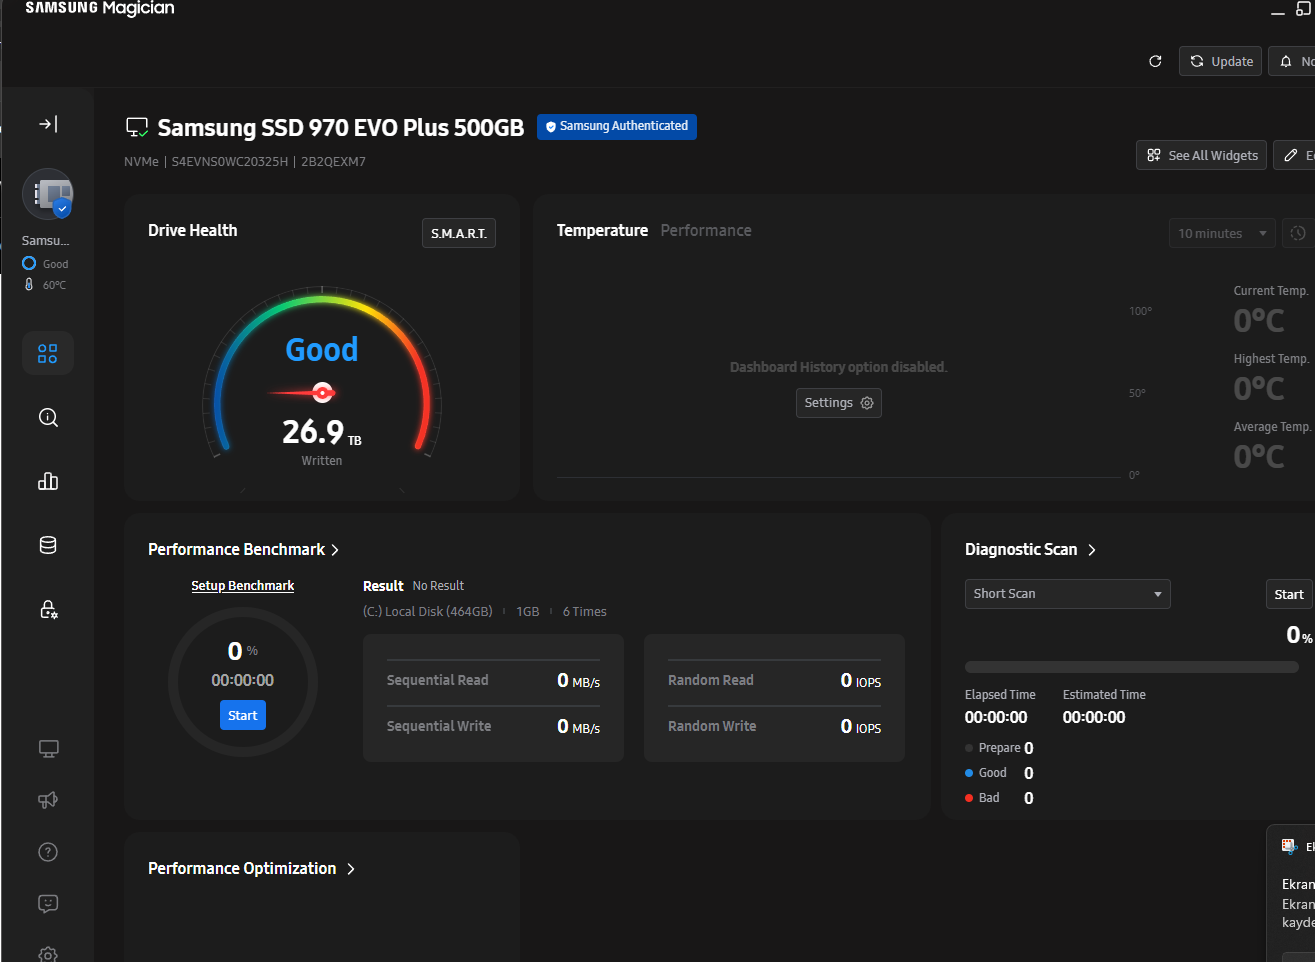1315x962 pixels.
Task: Open the Performance Optimization section heading
Action: tap(252, 869)
